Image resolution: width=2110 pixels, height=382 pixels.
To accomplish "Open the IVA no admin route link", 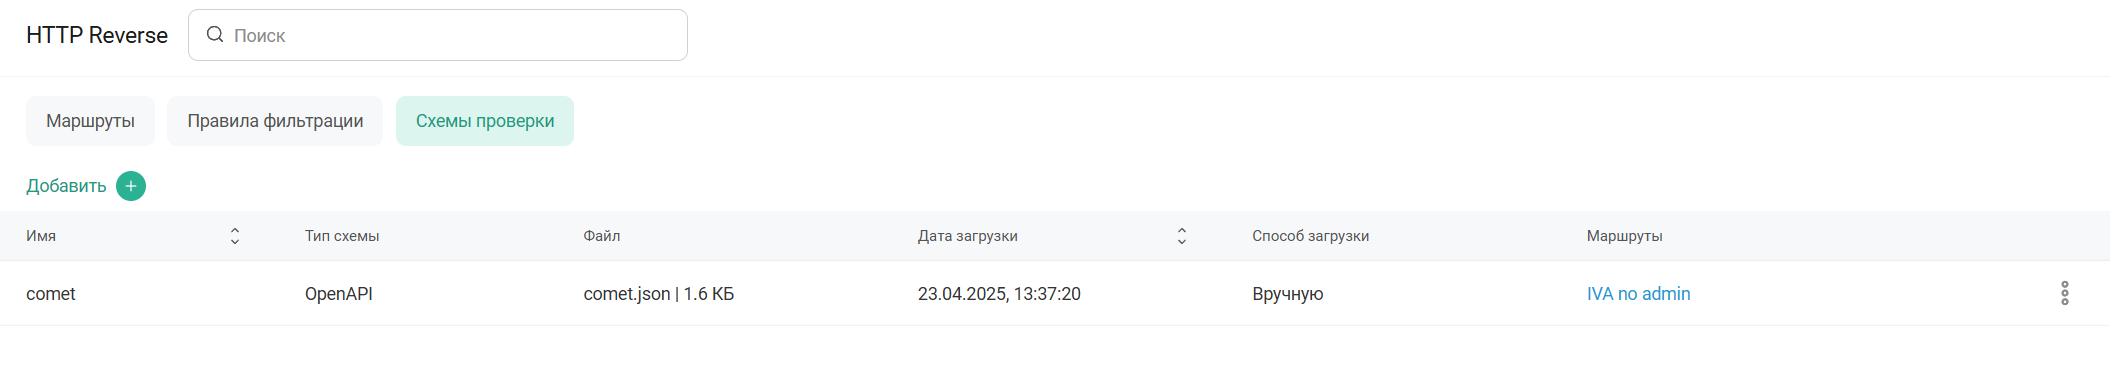I will [1638, 294].
